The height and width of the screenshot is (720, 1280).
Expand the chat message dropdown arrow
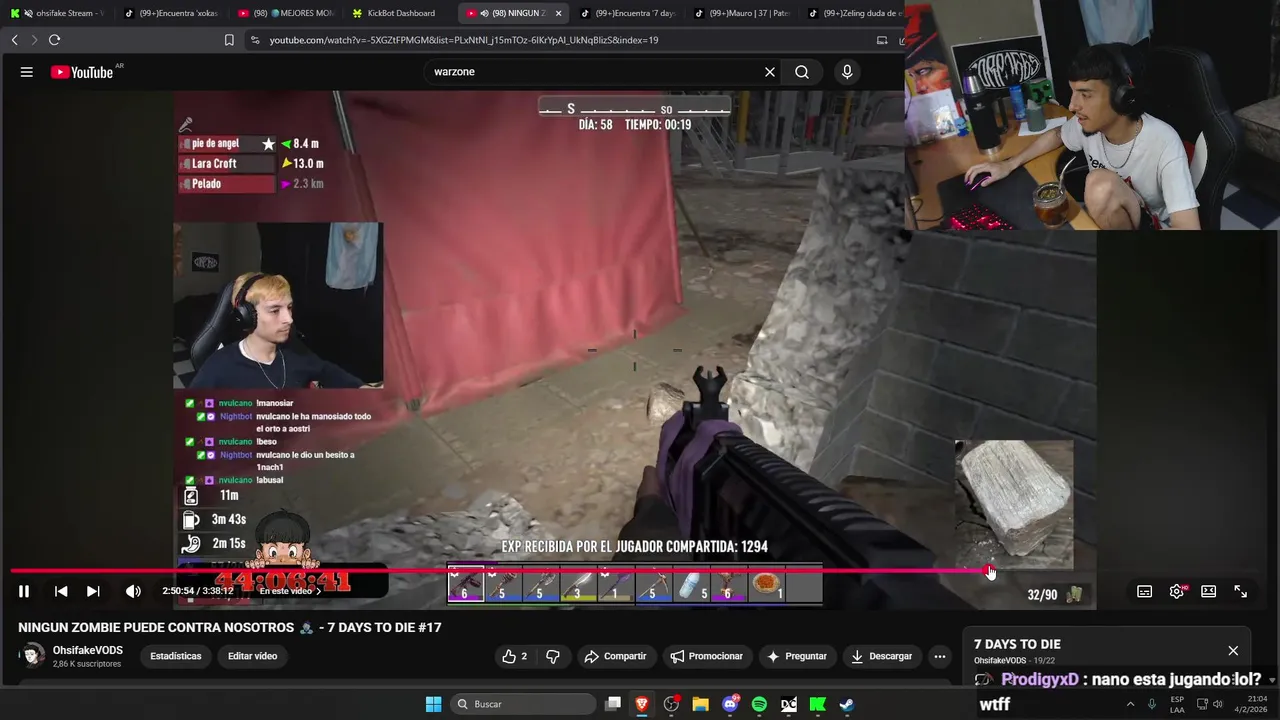pos(1271,679)
